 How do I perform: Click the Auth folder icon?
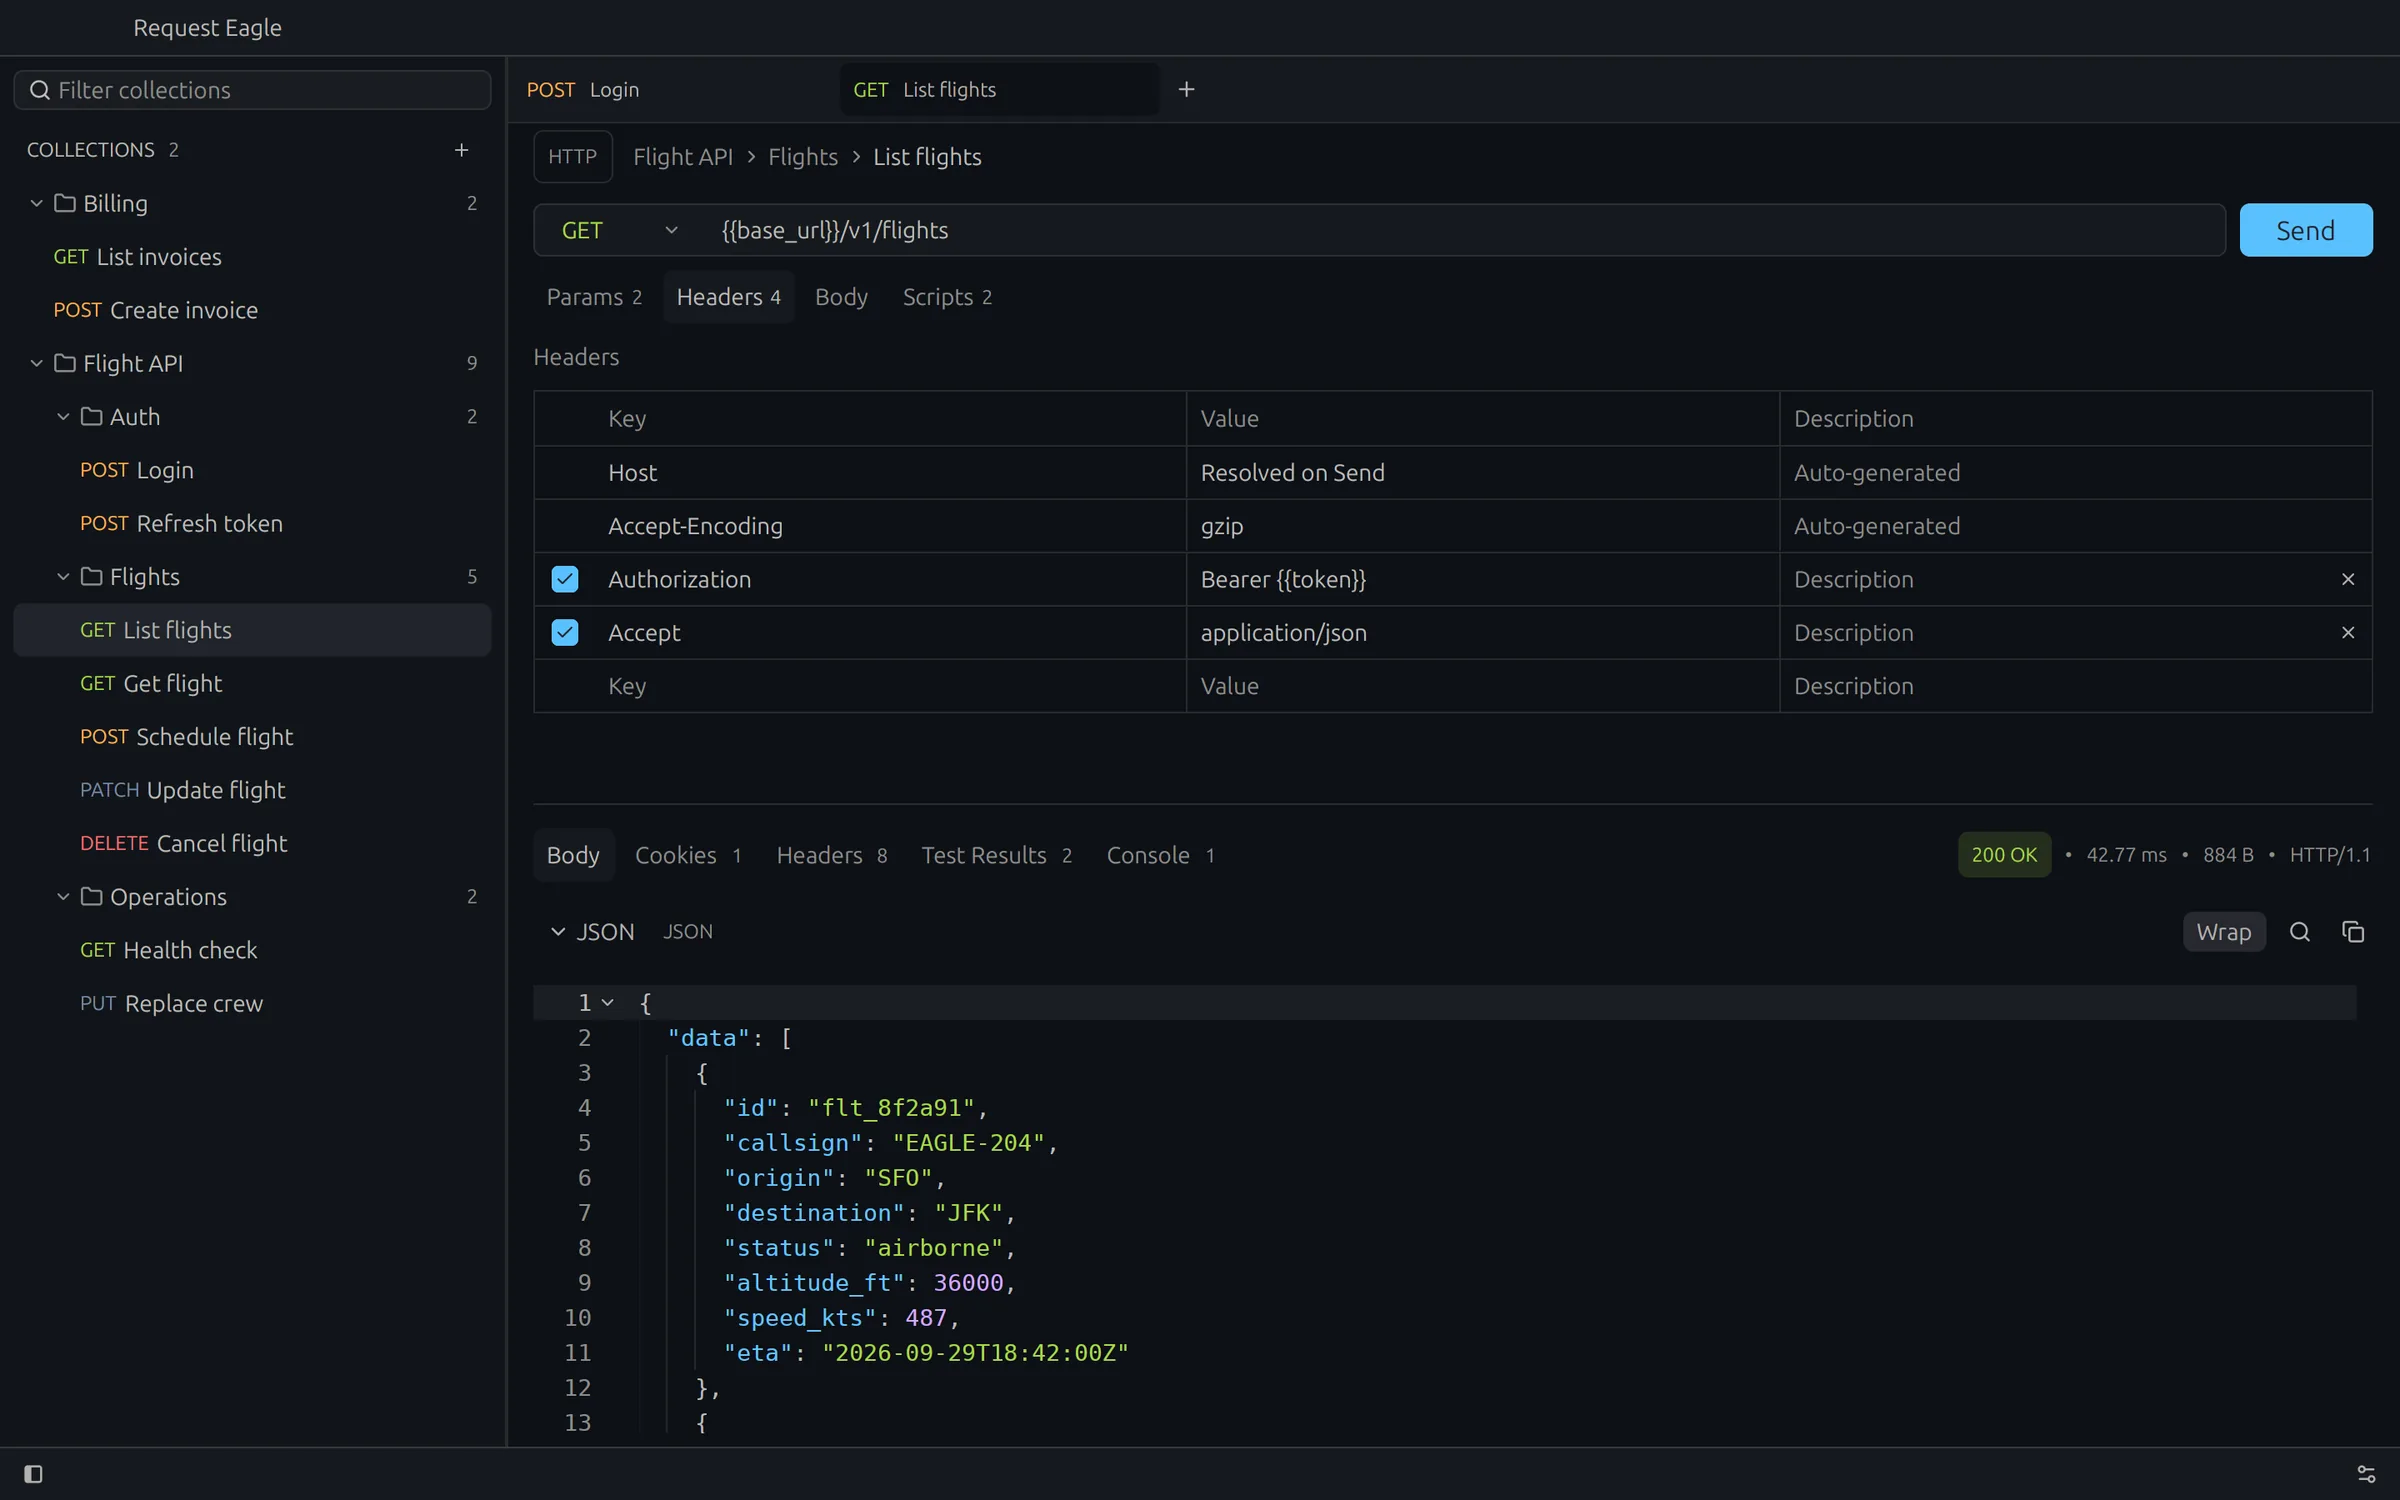(x=91, y=417)
